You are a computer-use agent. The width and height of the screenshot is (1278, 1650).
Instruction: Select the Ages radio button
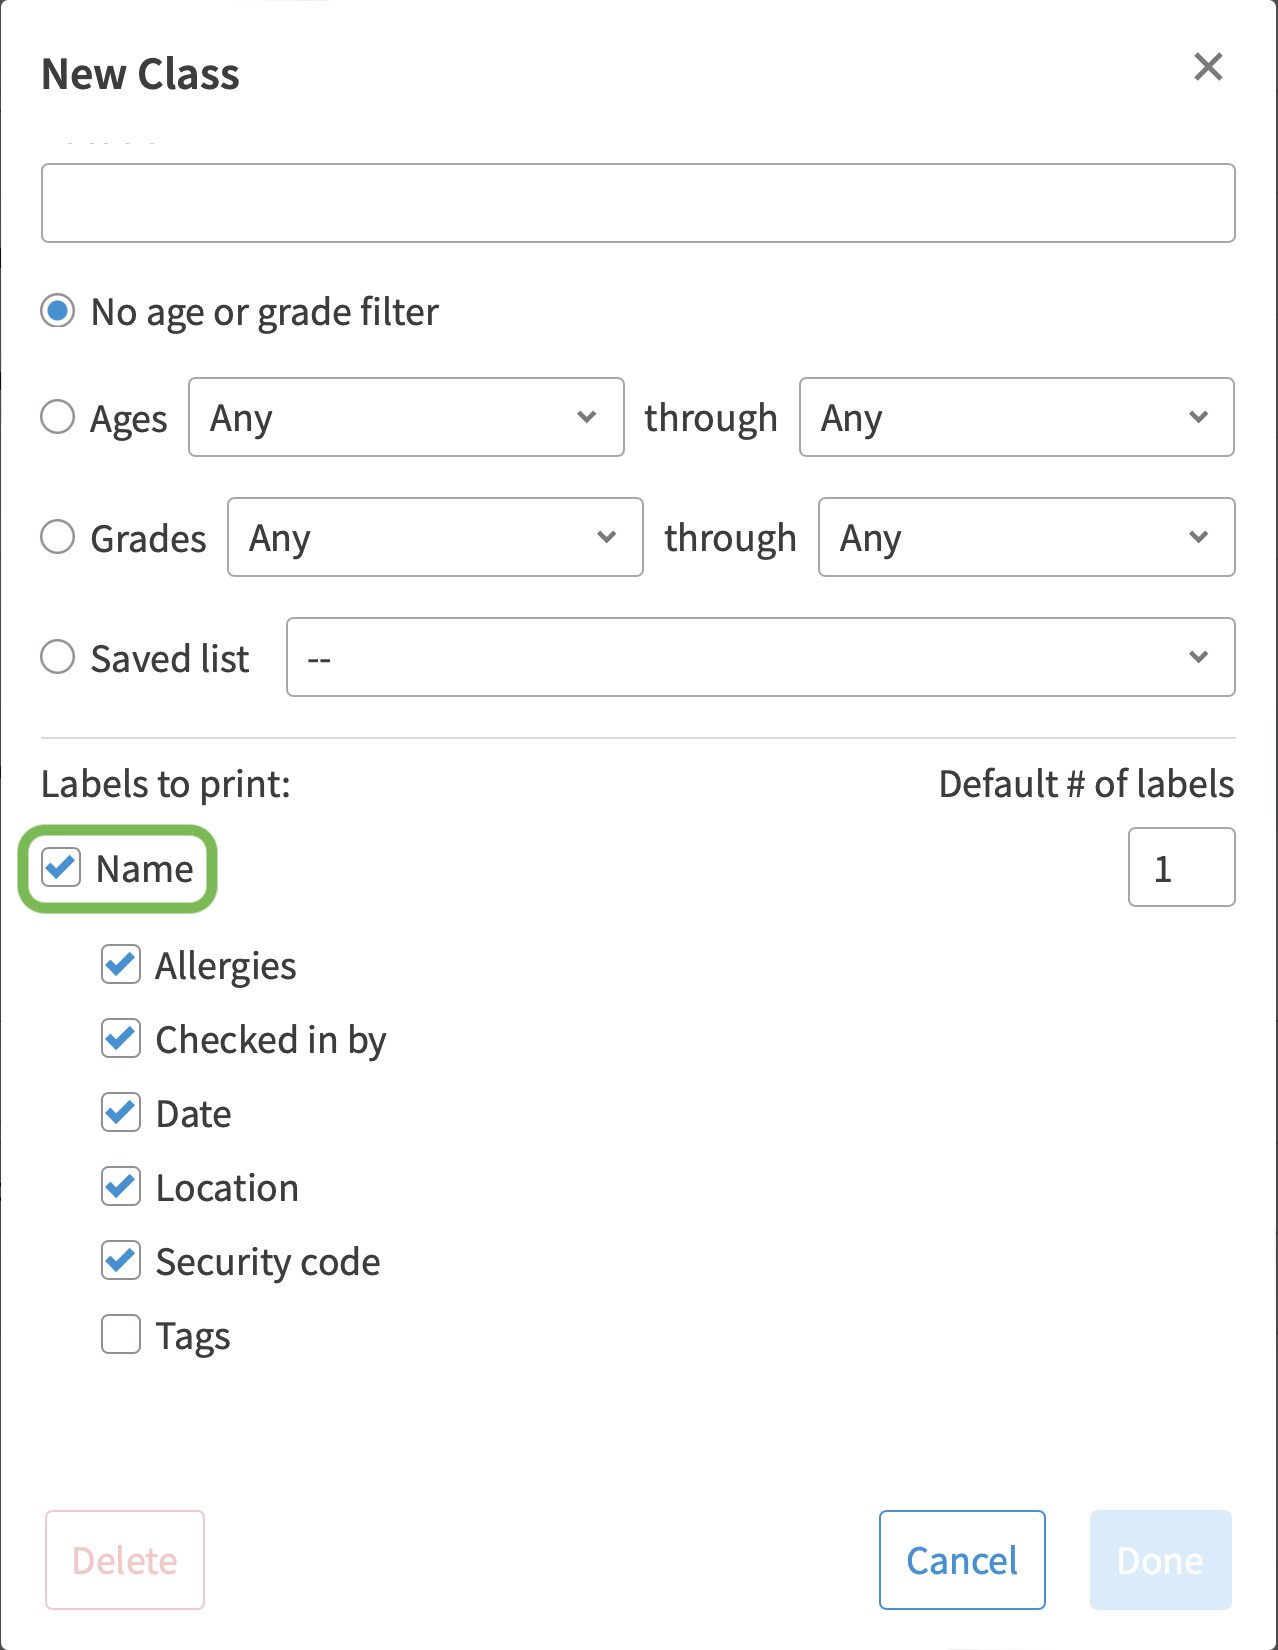58,417
